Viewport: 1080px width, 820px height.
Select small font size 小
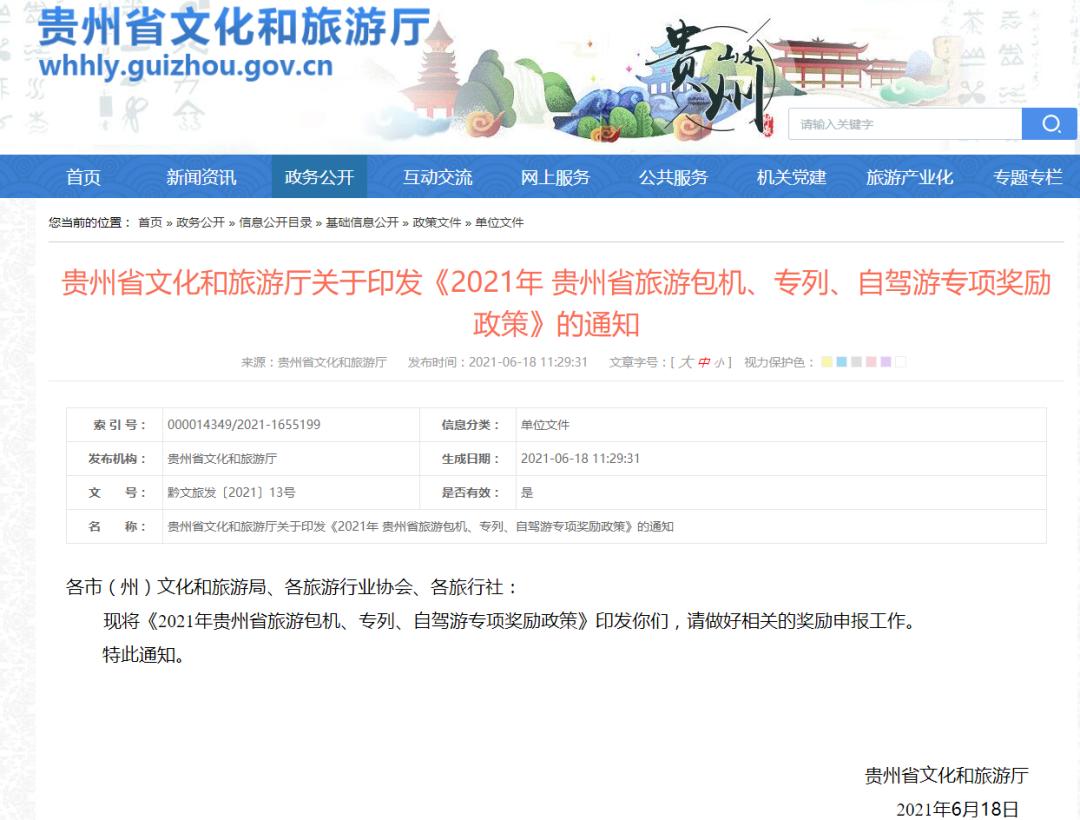click(x=720, y=362)
